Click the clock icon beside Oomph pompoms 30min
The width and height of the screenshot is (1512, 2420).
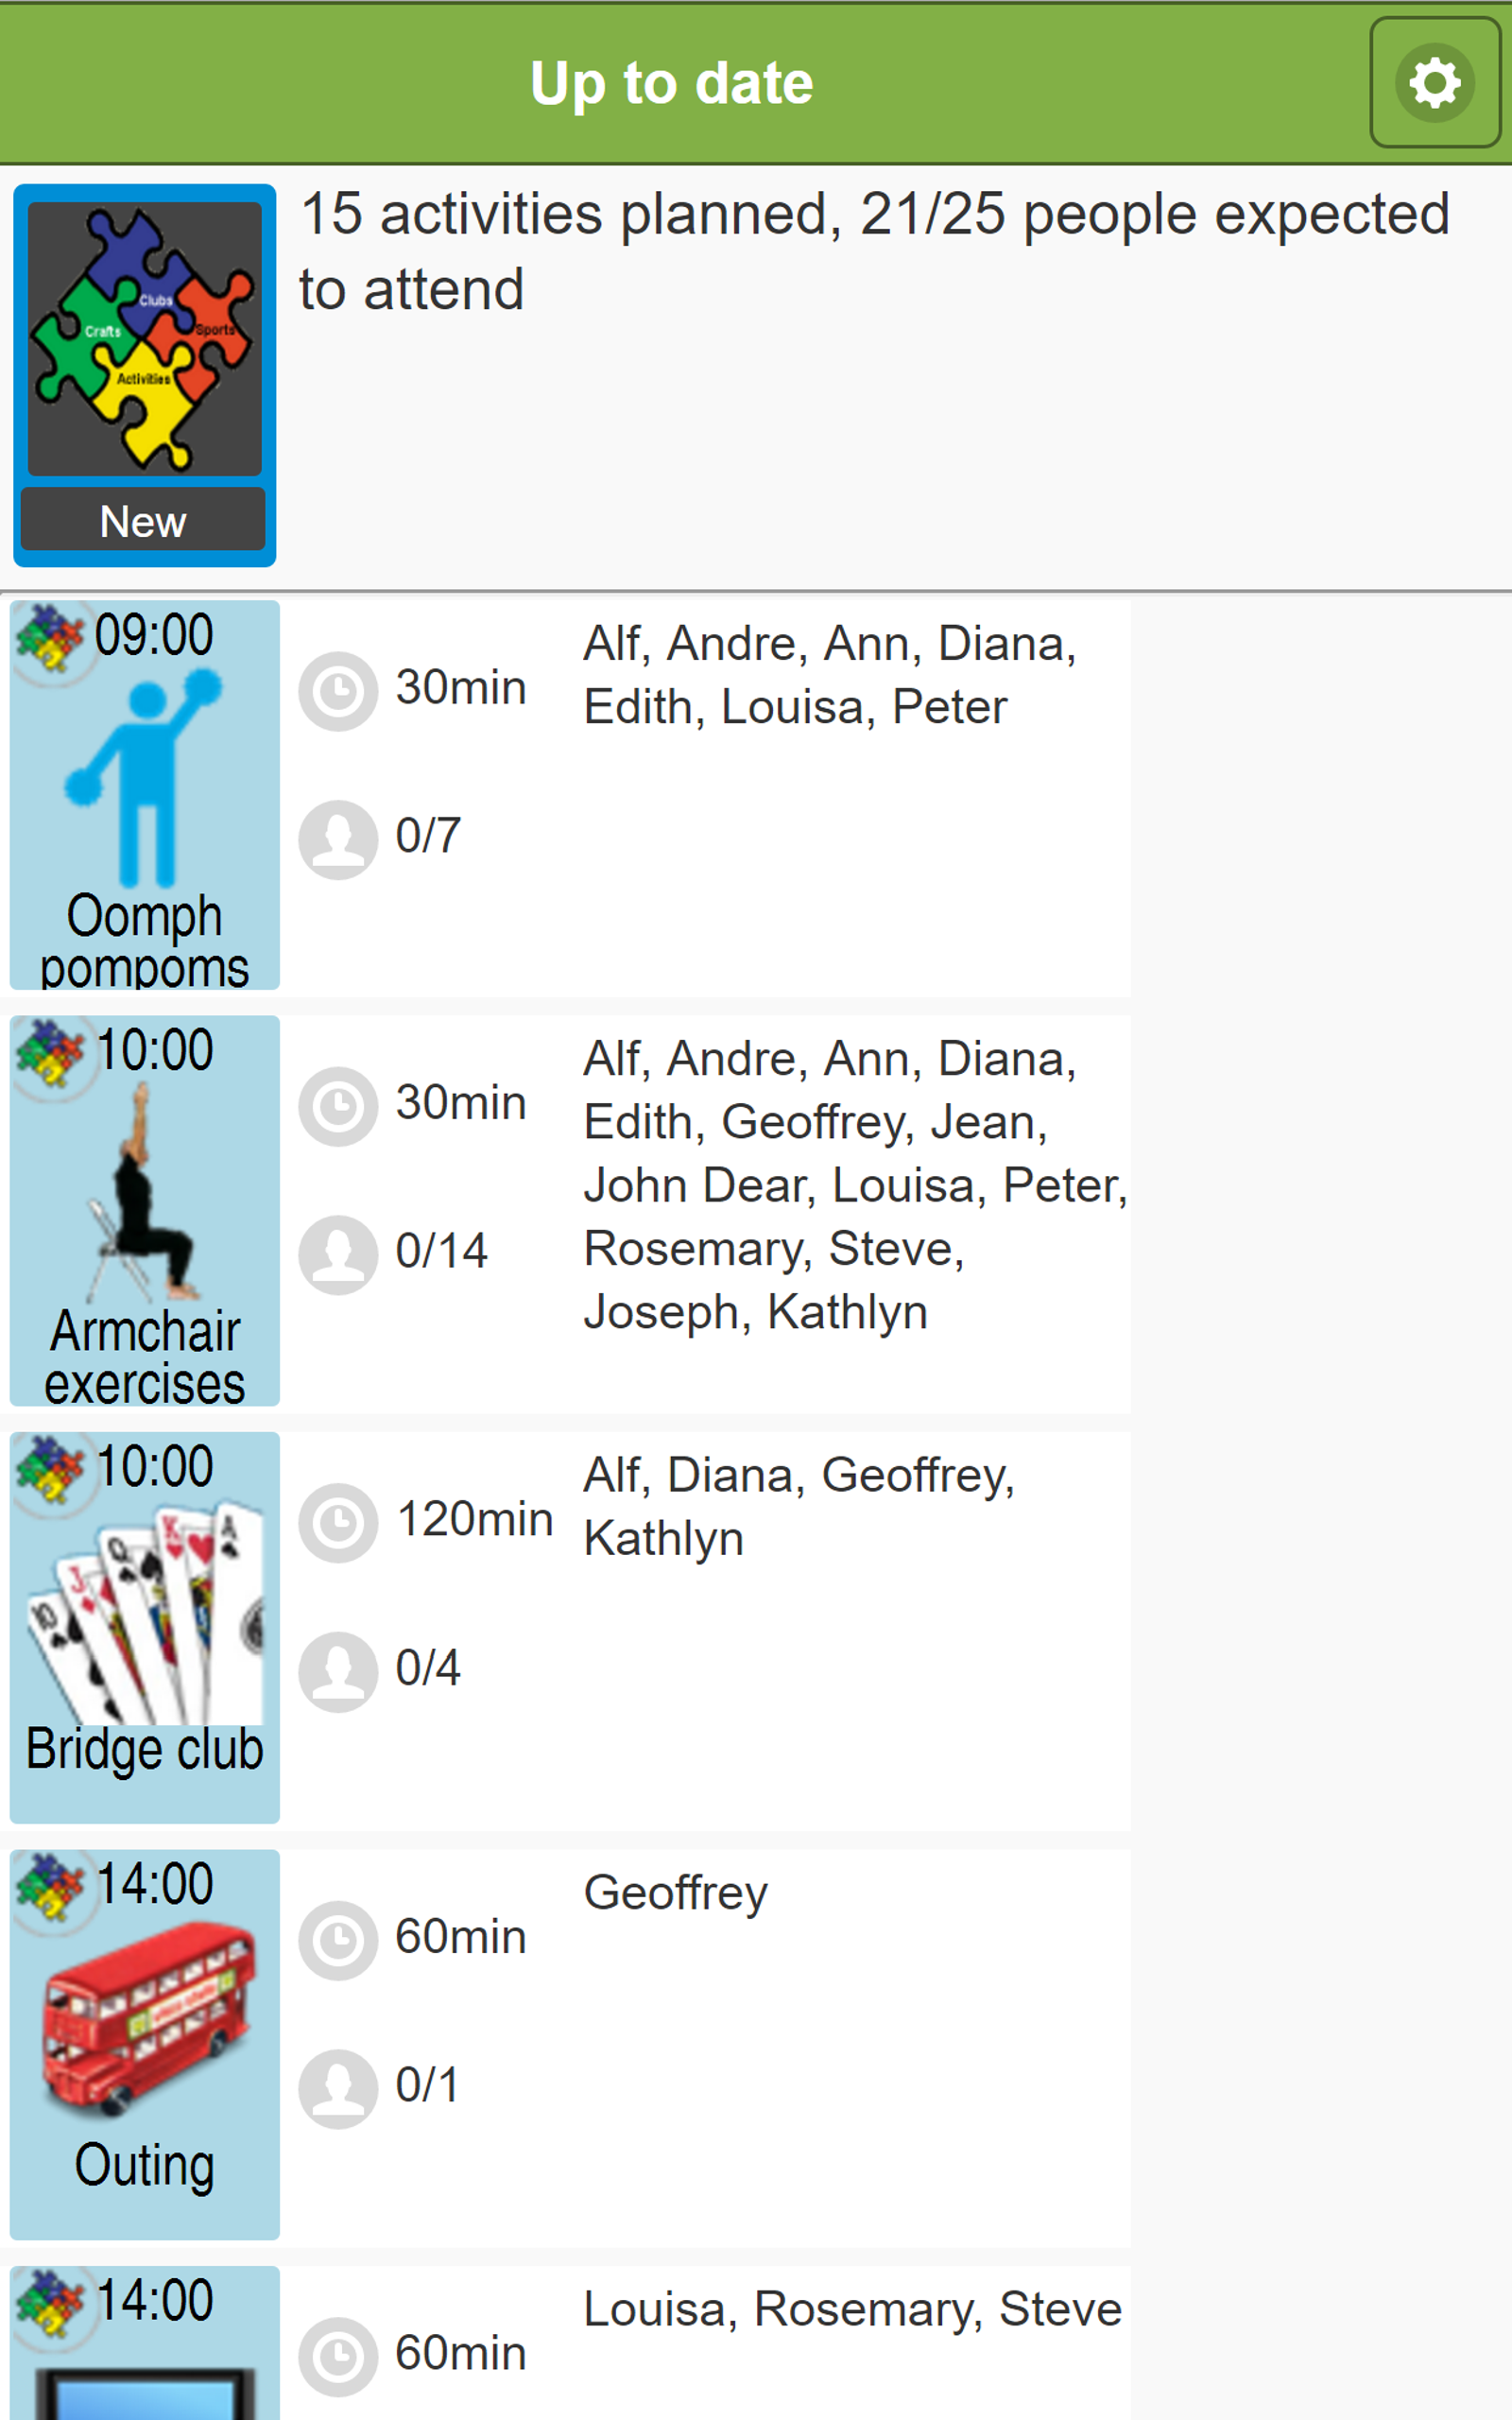coord(338,691)
